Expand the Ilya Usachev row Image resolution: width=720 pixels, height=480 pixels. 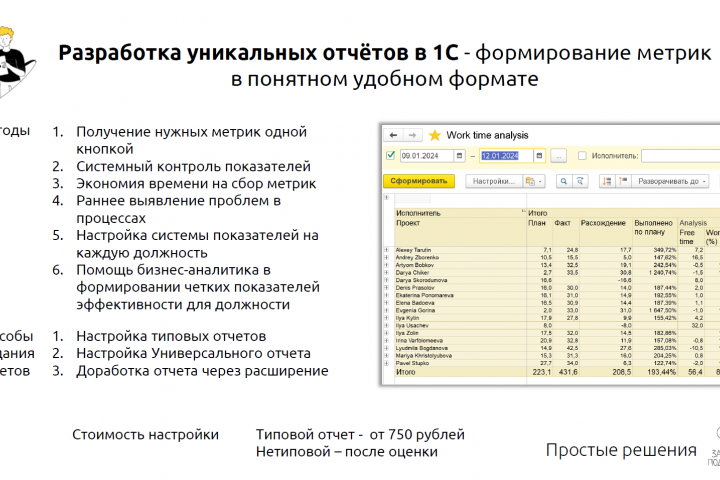coord(386,325)
